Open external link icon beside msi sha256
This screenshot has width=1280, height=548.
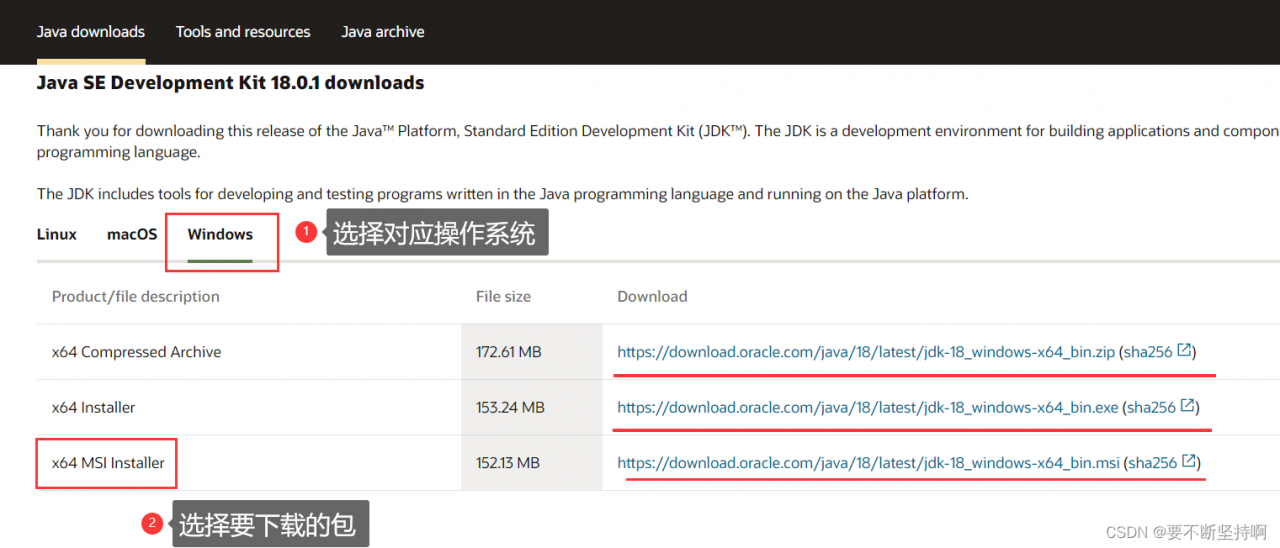tap(1189, 462)
